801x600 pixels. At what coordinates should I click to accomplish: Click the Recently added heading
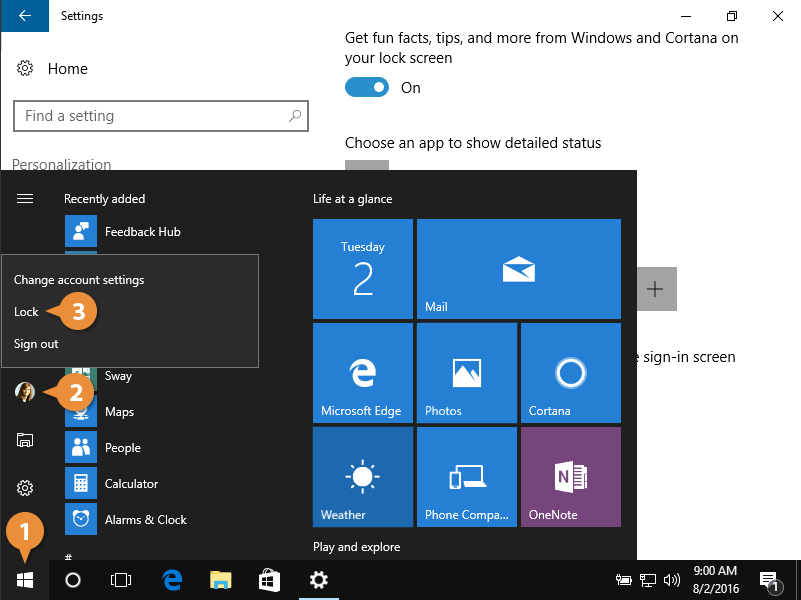click(104, 199)
